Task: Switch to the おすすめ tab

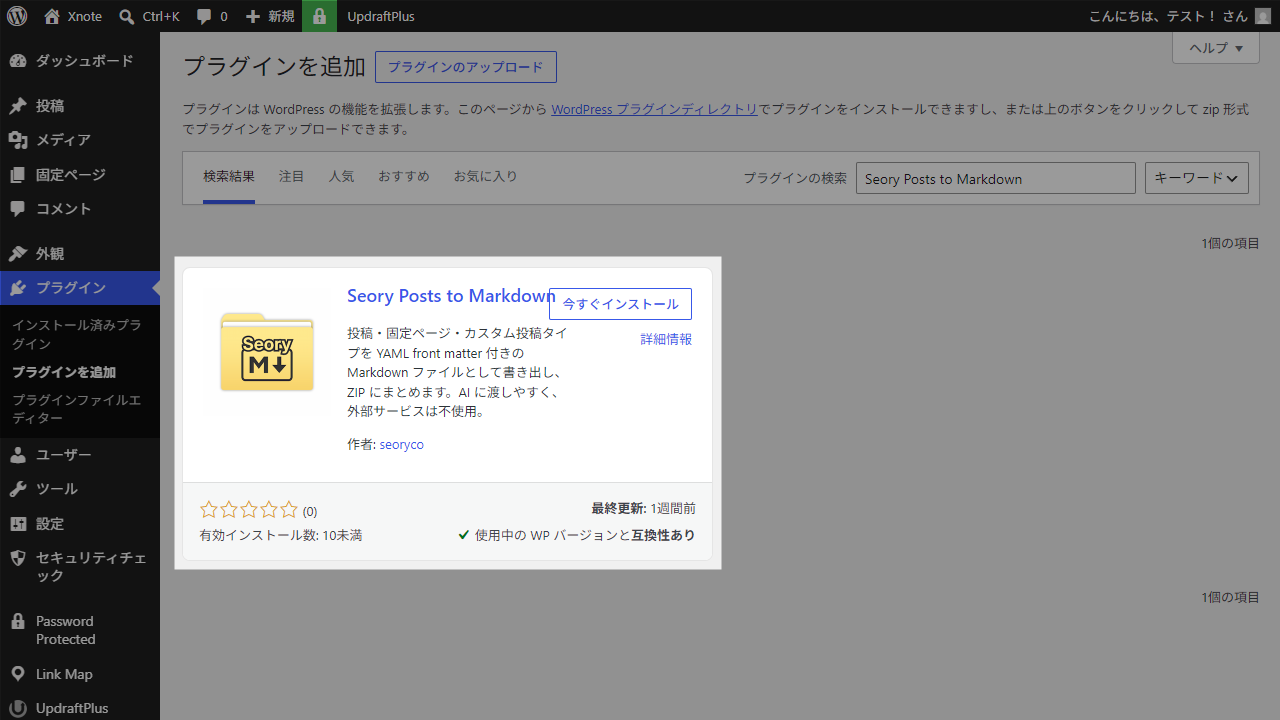Action: pos(404,177)
